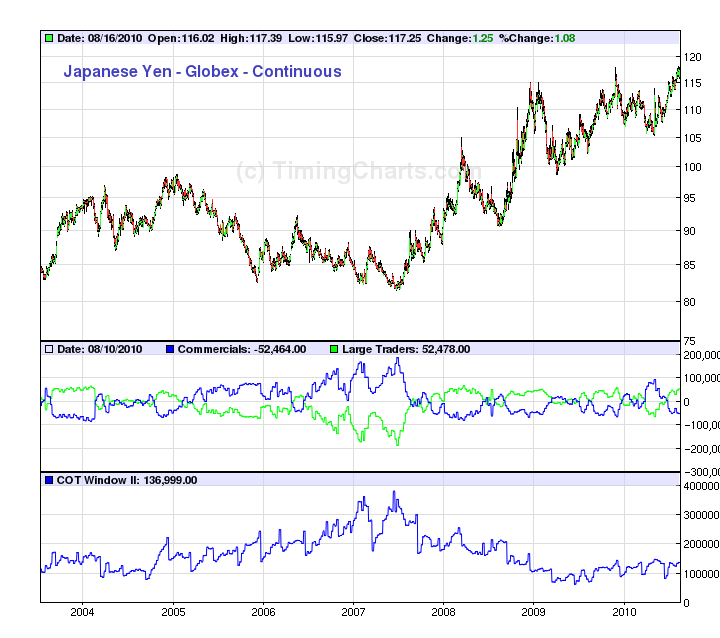
Task: Click the 2006 year label on the time axis
Action: click(x=264, y=612)
